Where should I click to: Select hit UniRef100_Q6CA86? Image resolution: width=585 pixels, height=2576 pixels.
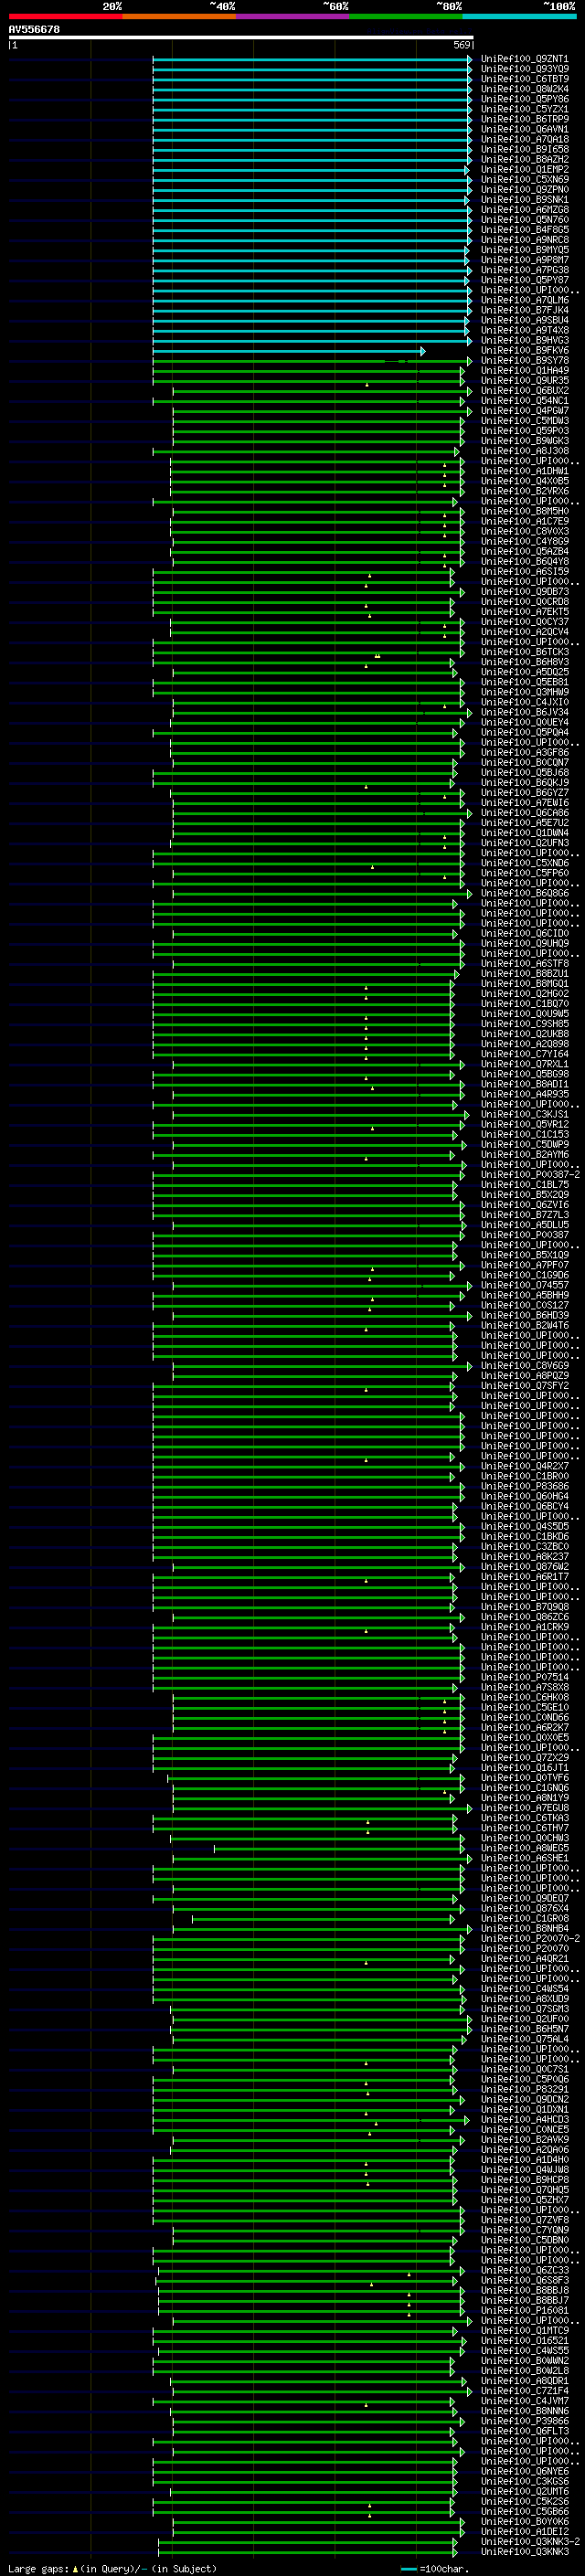tap(525, 813)
